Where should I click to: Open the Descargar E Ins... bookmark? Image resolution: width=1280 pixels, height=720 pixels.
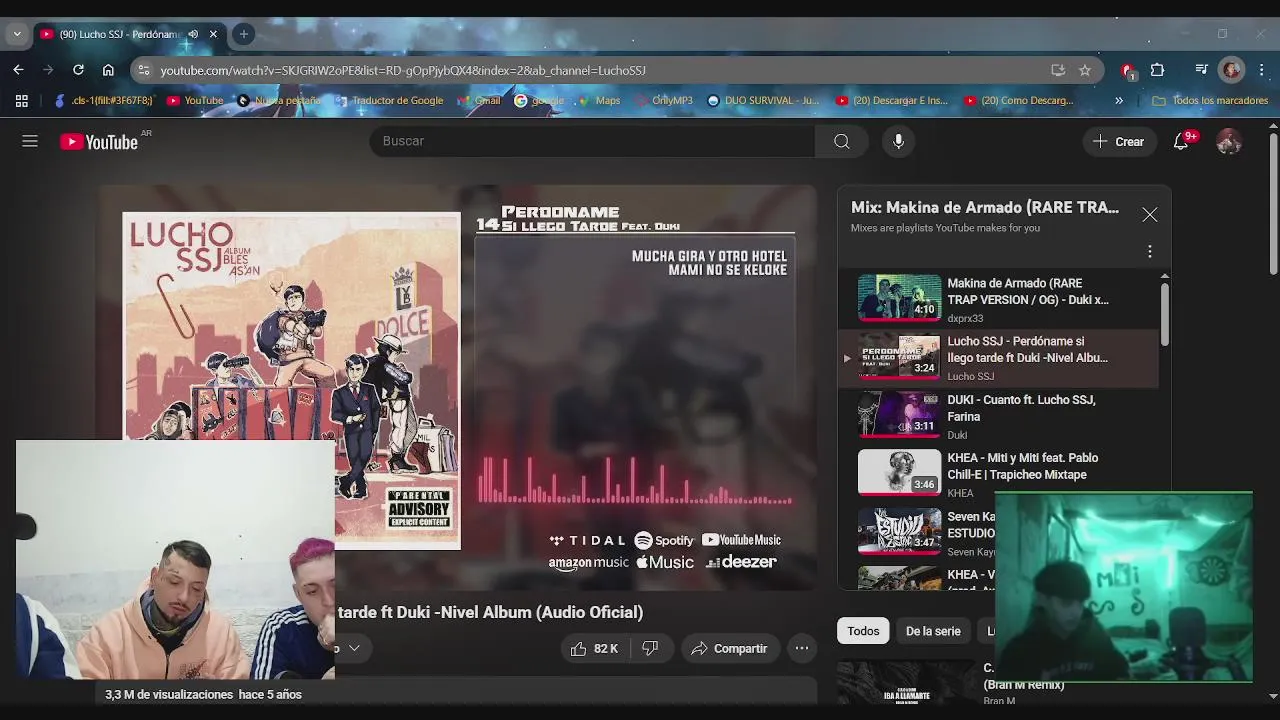click(x=891, y=100)
